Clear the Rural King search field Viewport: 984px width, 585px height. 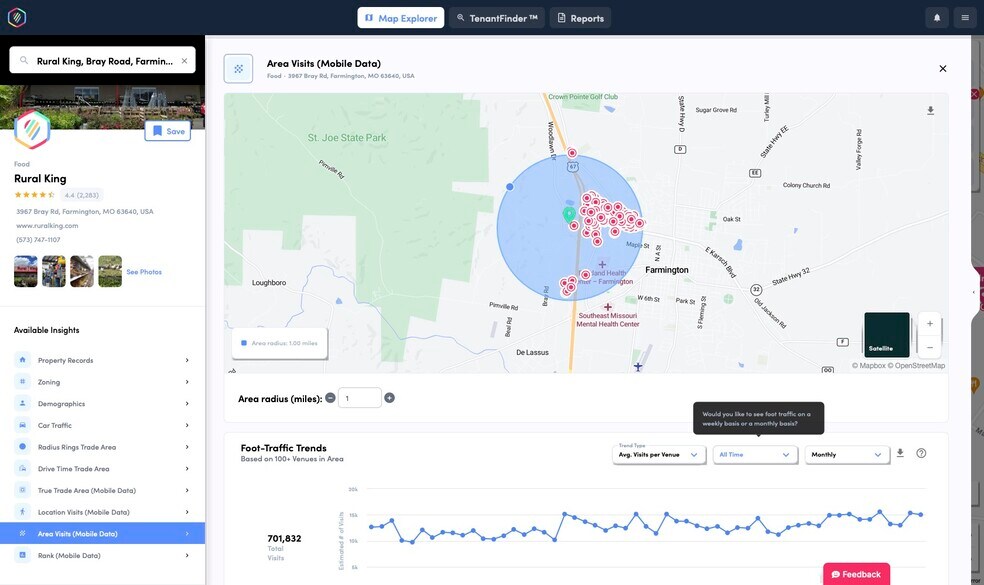tap(184, 61)
